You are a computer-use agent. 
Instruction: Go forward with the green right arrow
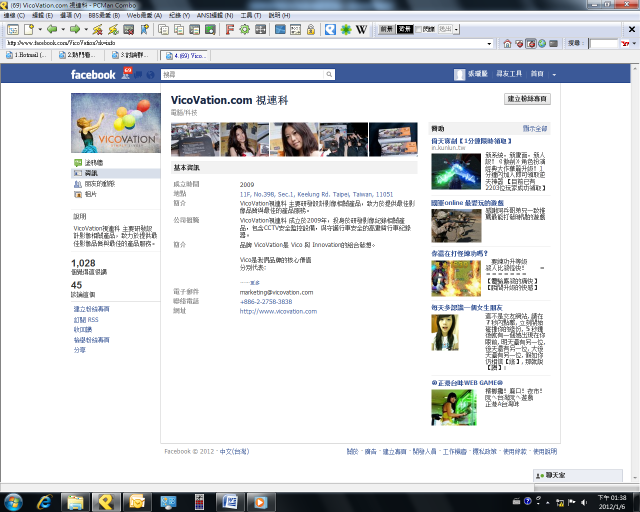coord(75,29)
